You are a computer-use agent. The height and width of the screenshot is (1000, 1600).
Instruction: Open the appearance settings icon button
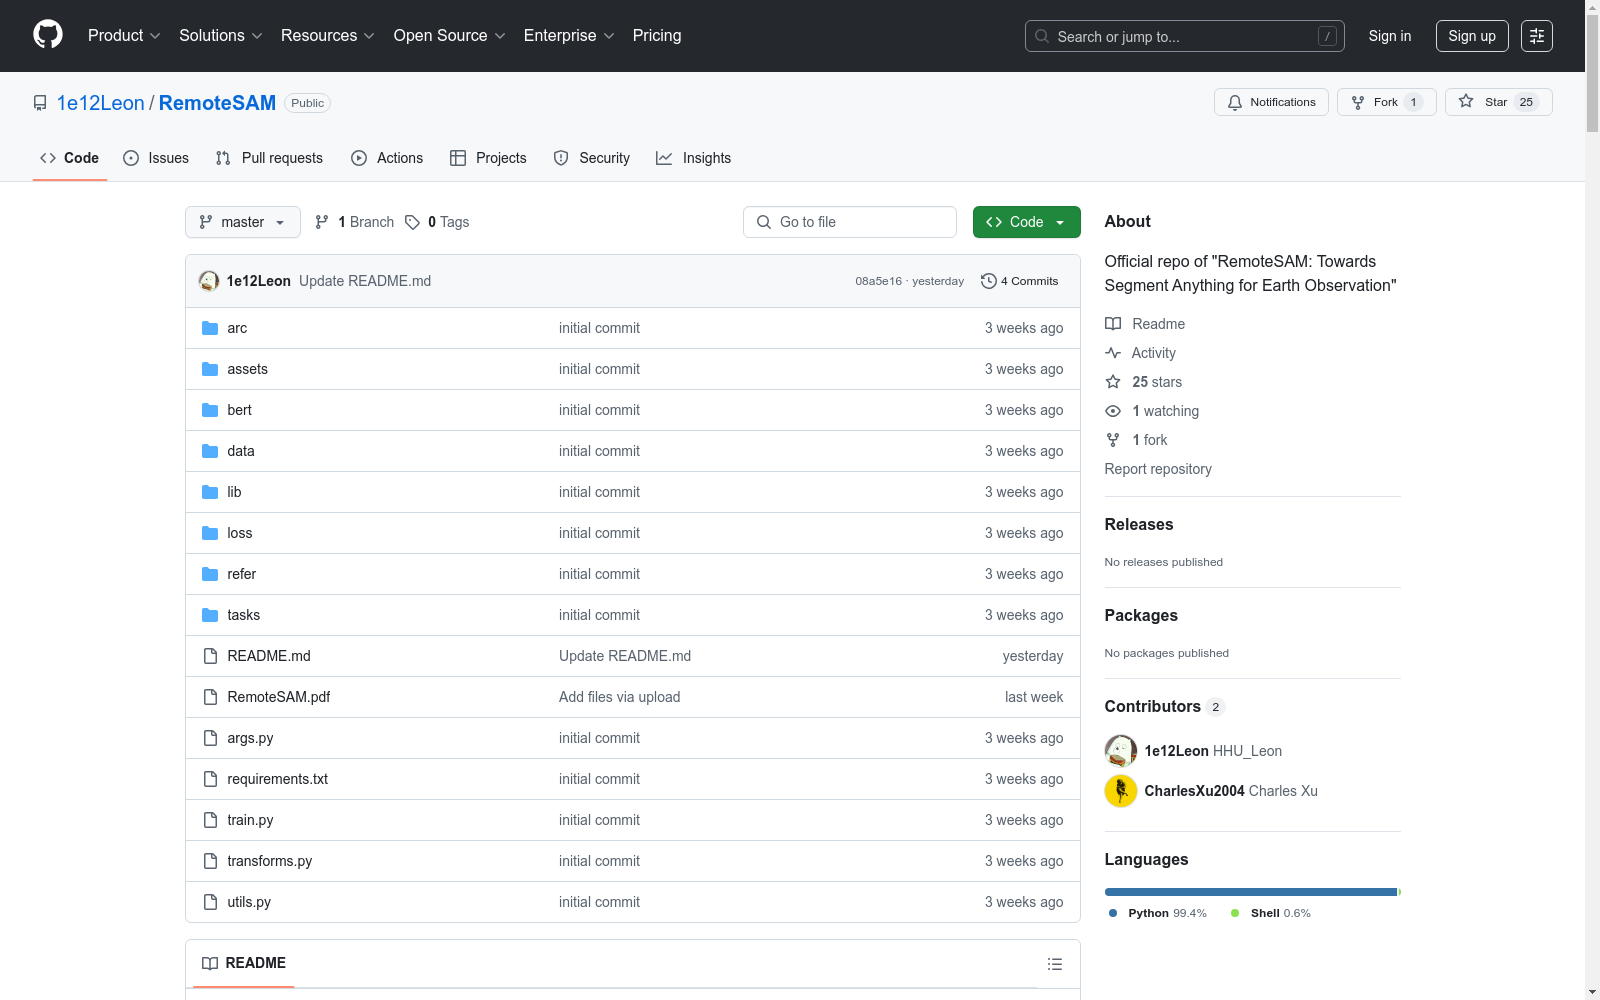[1537, 36]
